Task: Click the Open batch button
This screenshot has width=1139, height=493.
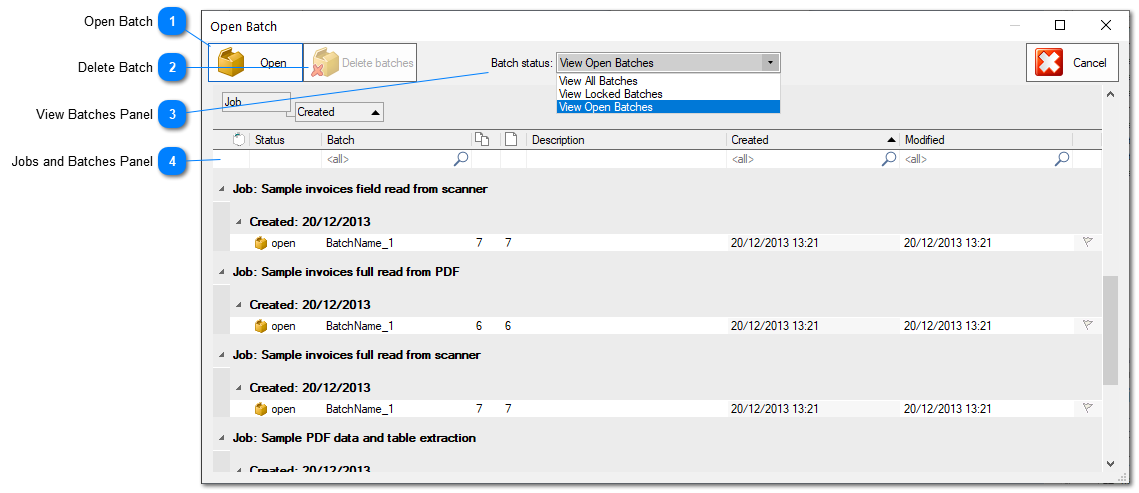Action: pos(255,62)
